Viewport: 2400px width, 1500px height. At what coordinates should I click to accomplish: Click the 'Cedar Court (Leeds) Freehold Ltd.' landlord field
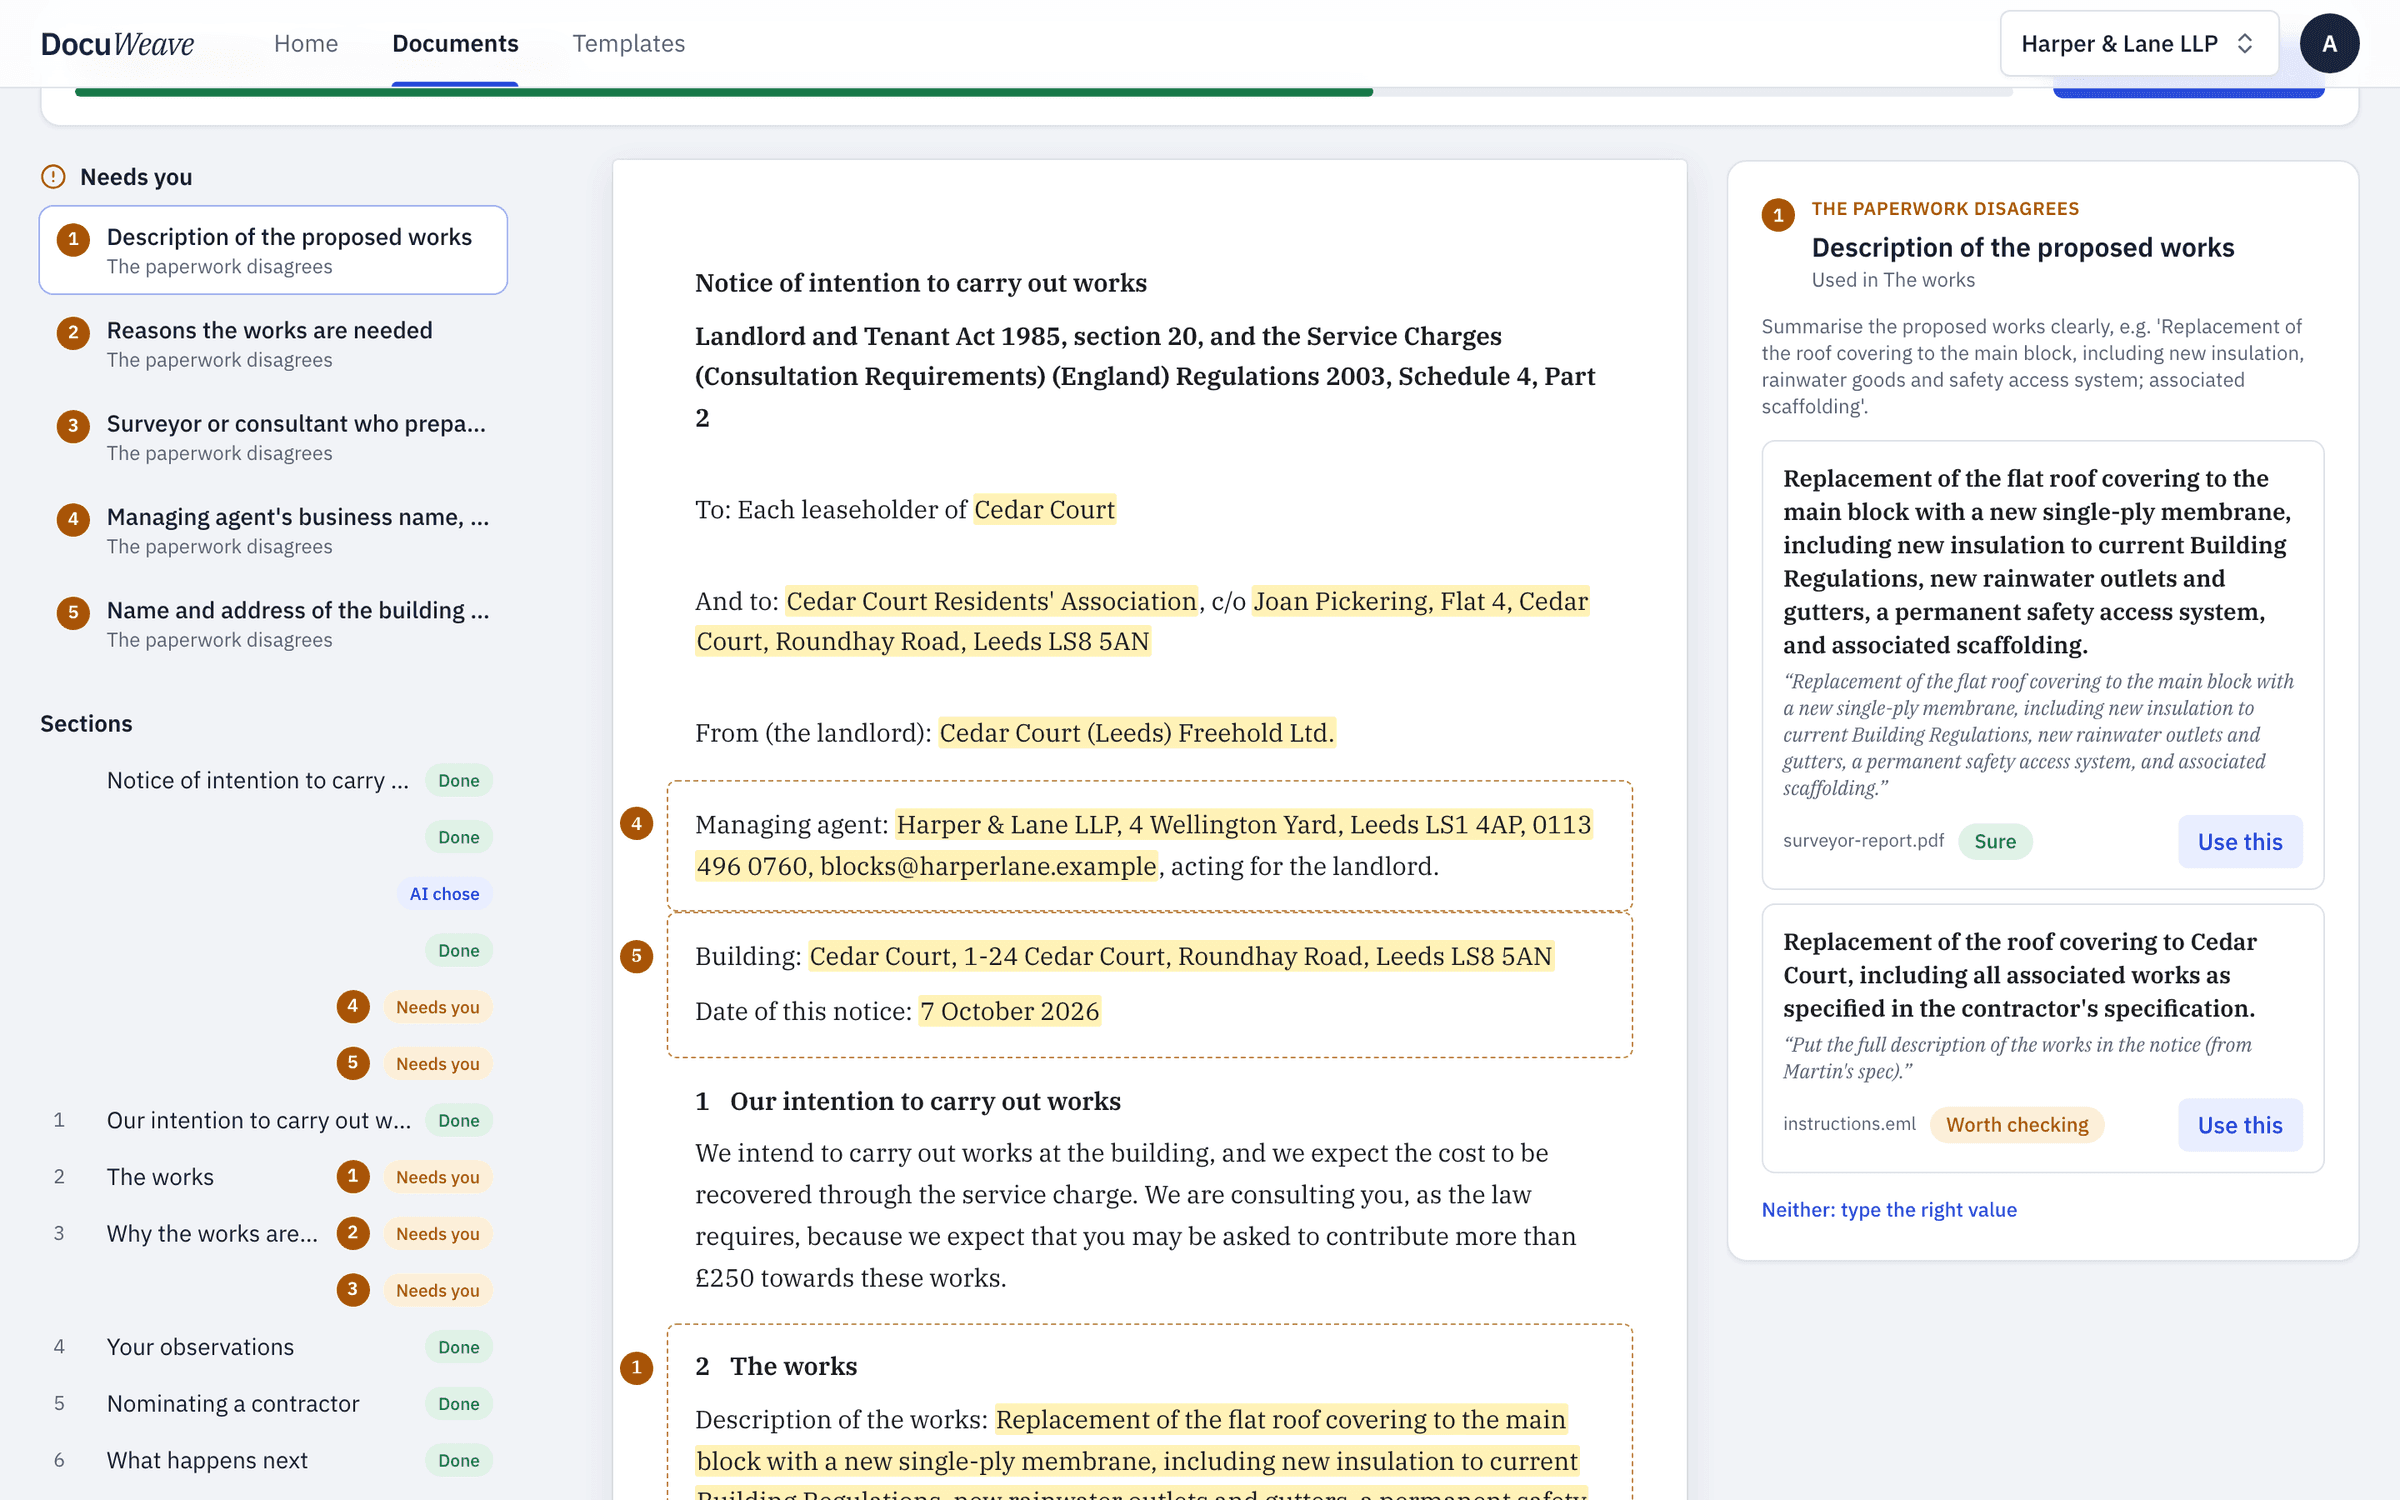point(1136,733)
